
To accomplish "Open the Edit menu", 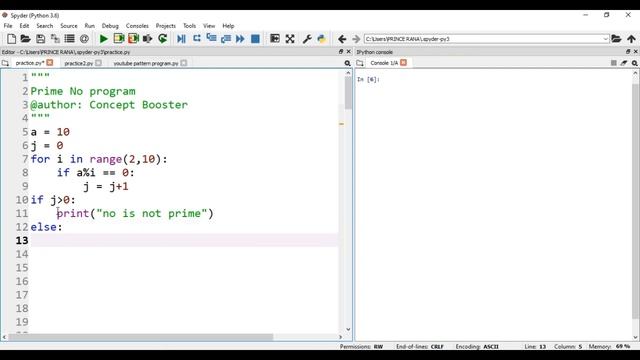I will 24,26.
